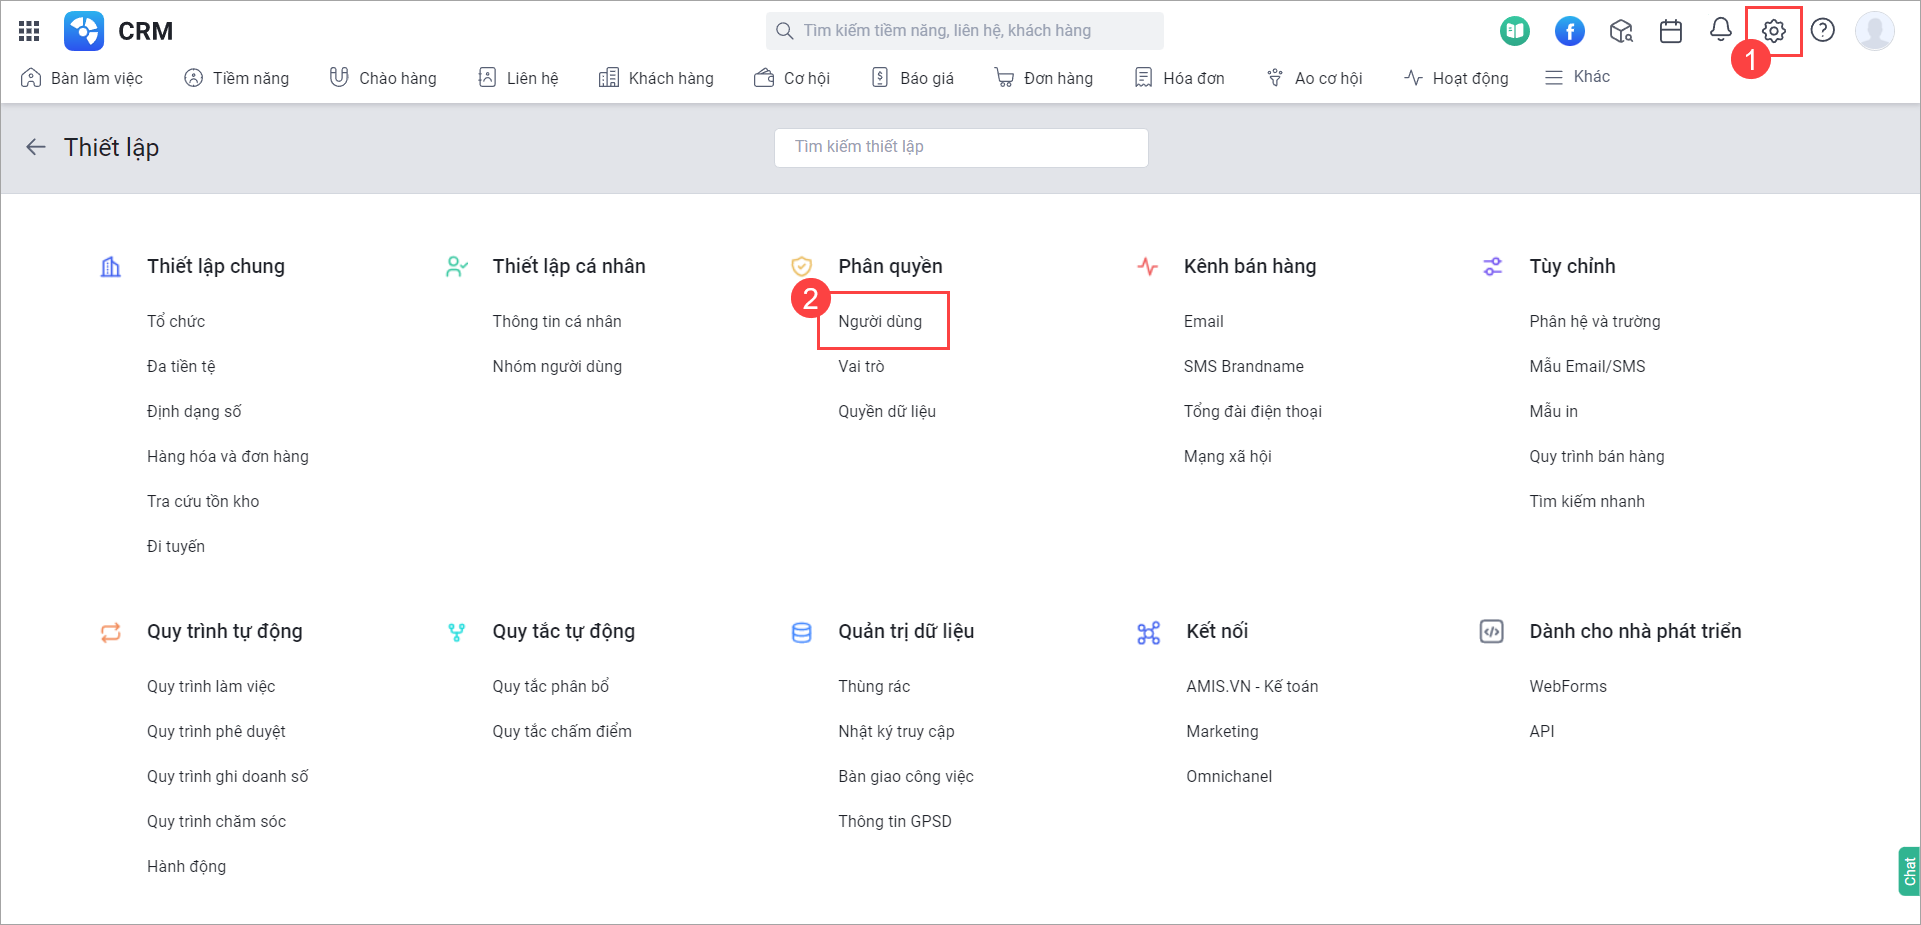Open the calendar icon in header
This screenshot has width=1921, height=925.
coord(1670,31)
